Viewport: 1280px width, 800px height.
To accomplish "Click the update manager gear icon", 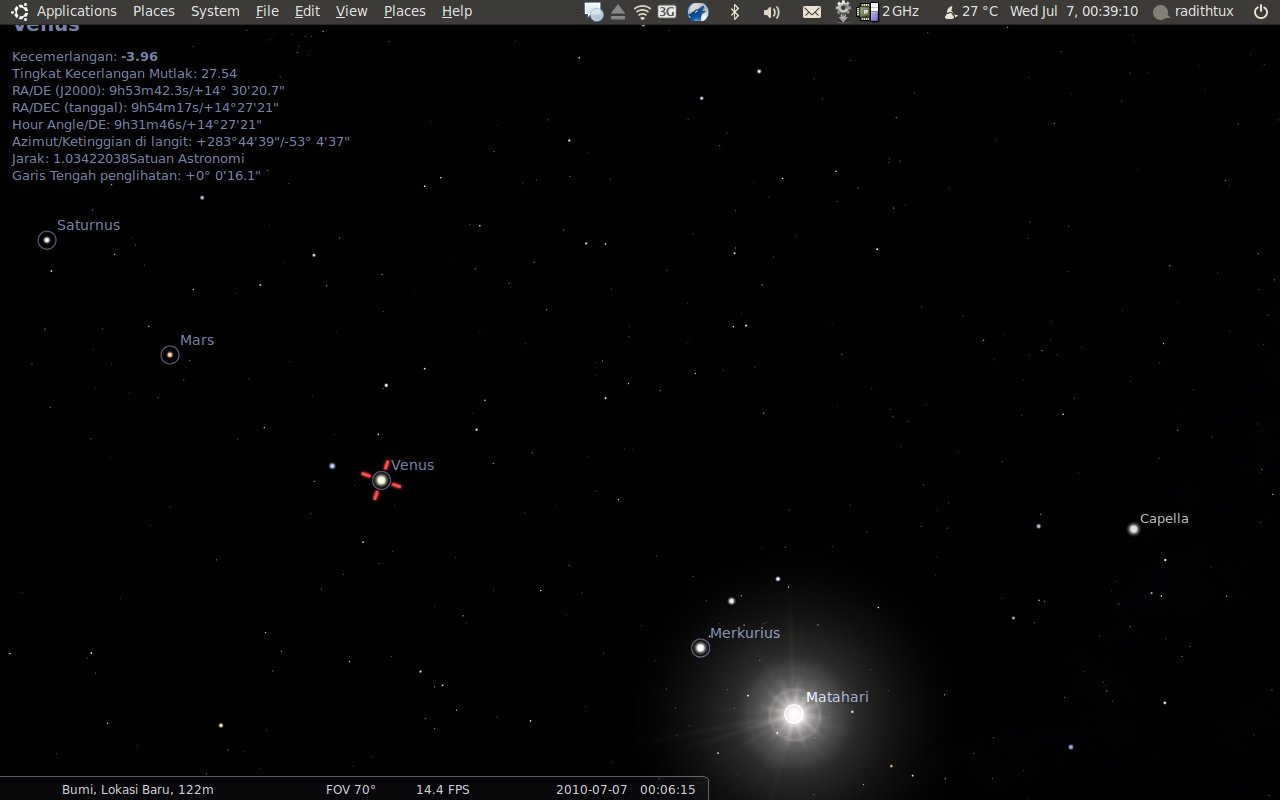I will pos(843,11).
